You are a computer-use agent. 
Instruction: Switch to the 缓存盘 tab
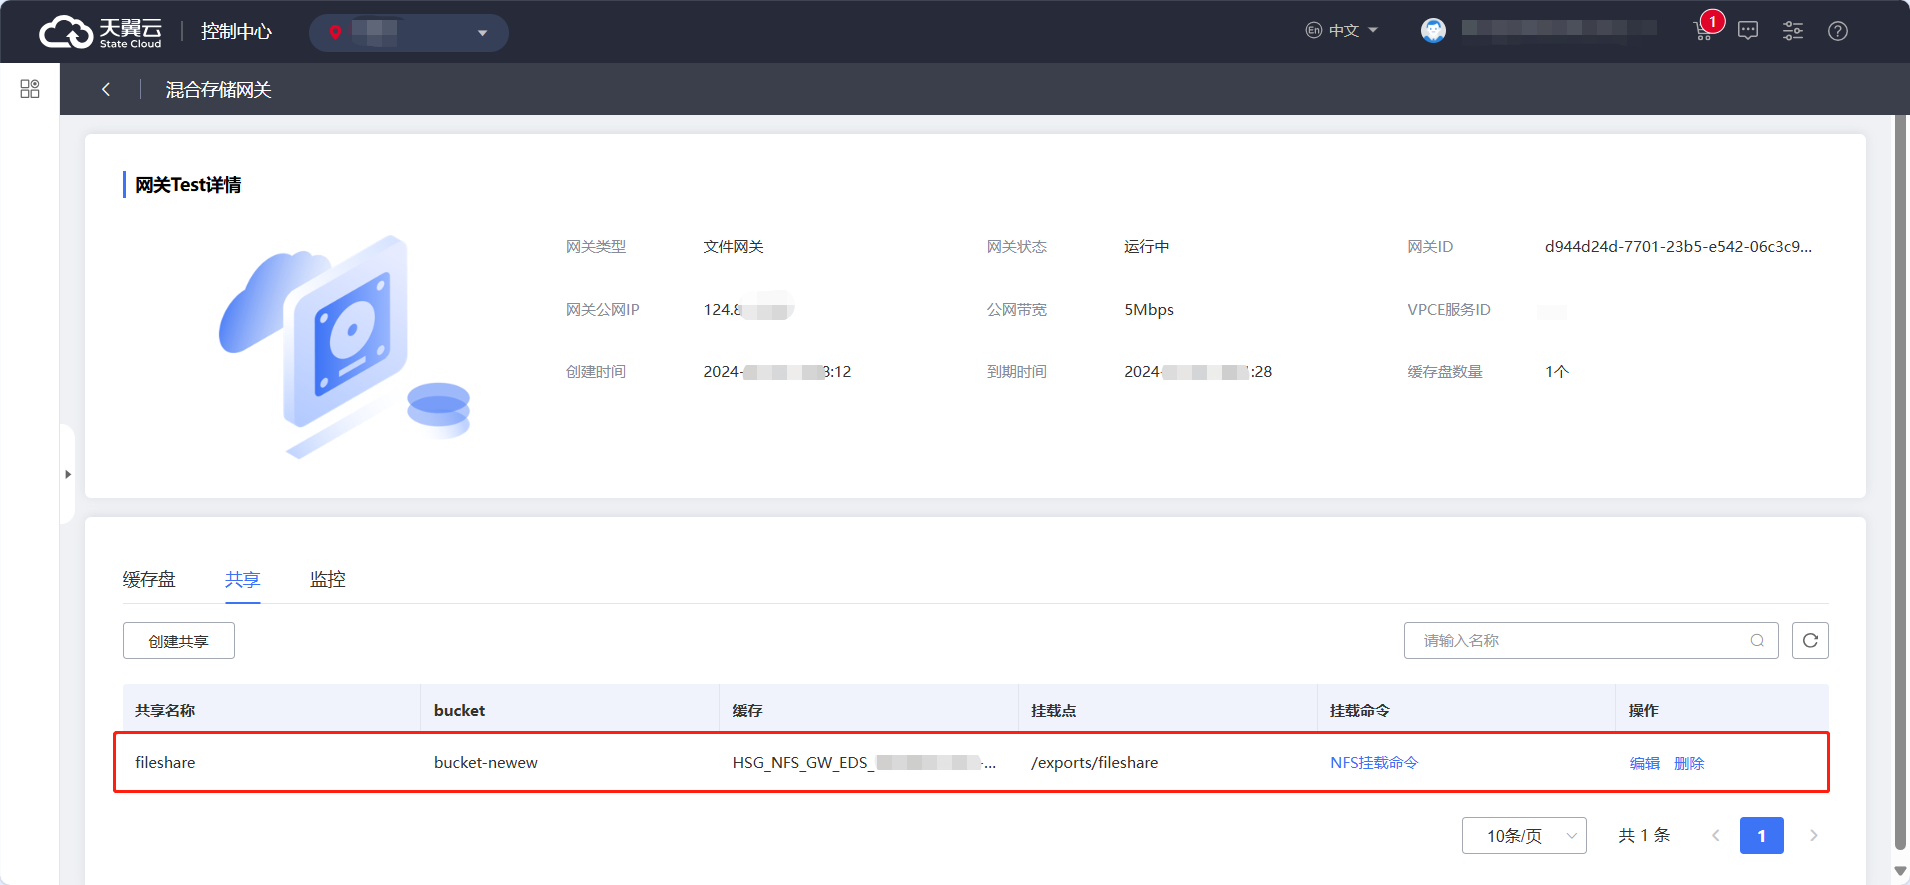point(149,579)
